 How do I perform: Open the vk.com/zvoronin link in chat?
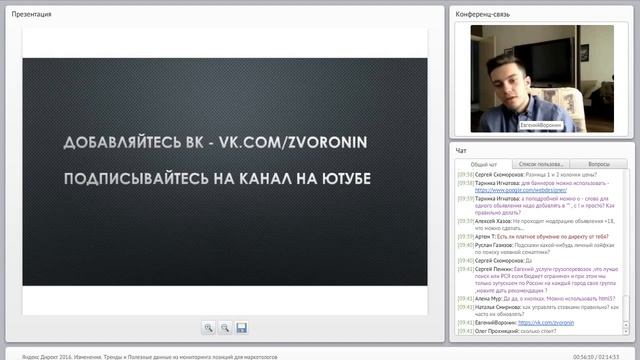coord(546,322)
